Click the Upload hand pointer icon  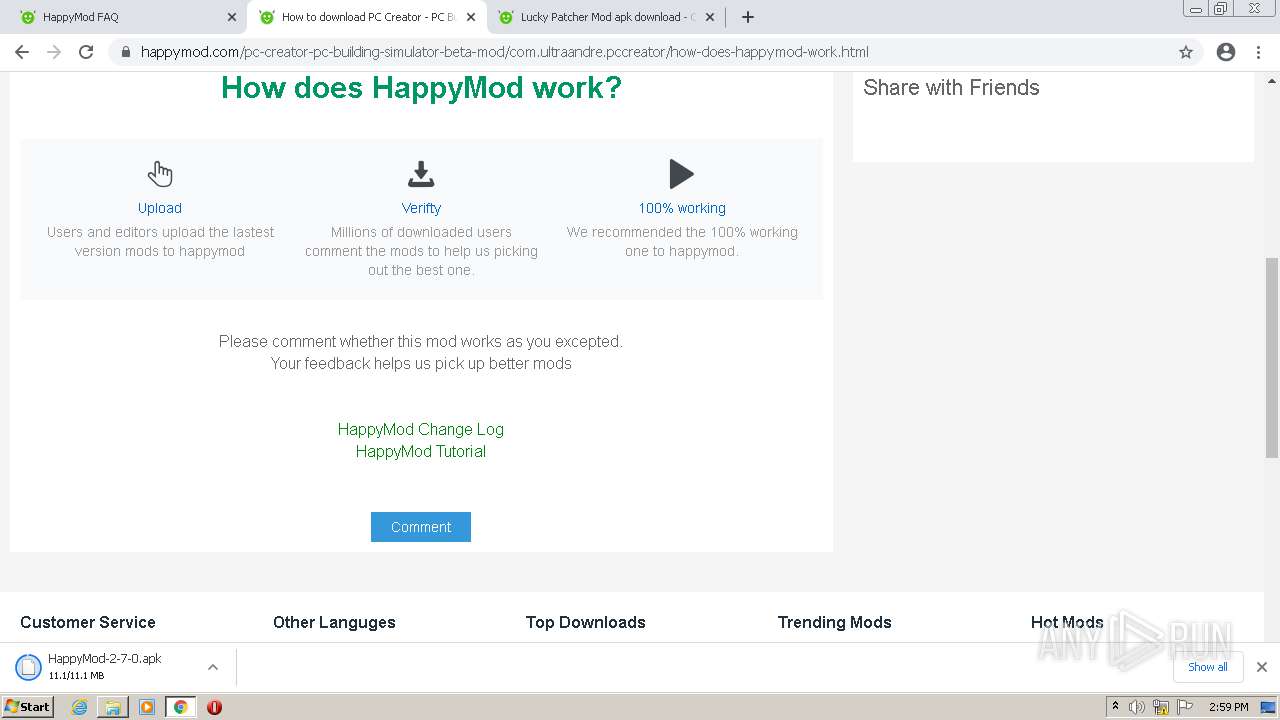coord(160,174)
